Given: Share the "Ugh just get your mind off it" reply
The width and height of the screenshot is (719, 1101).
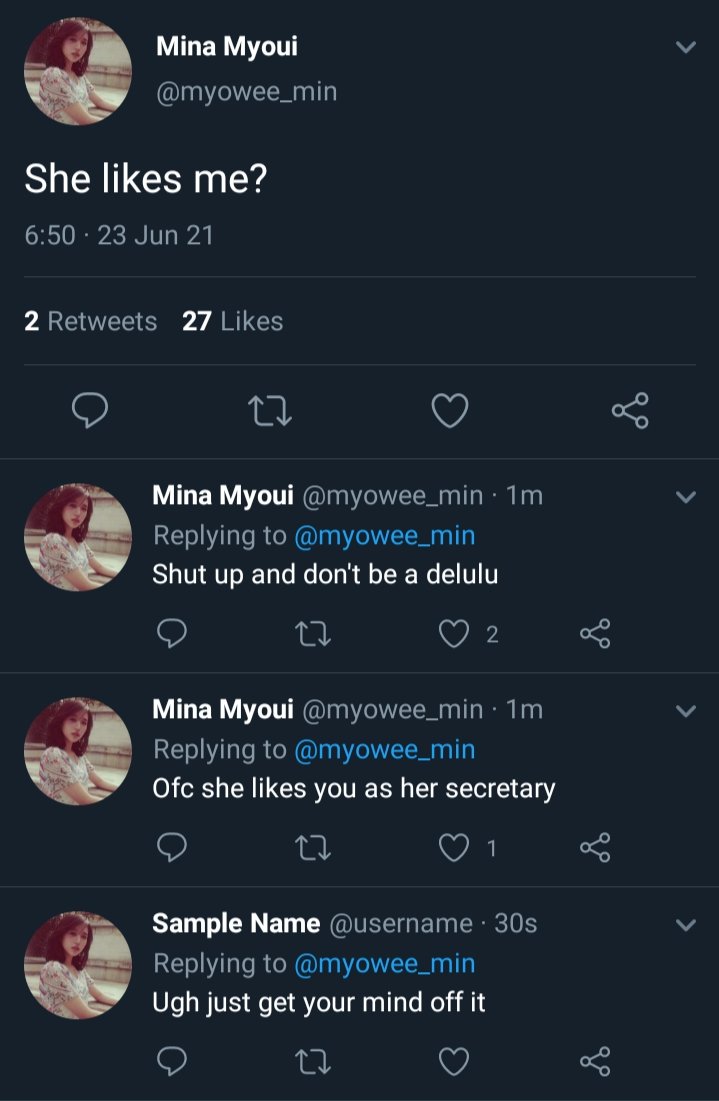Looking at the screenshot, I should 595,1061.
